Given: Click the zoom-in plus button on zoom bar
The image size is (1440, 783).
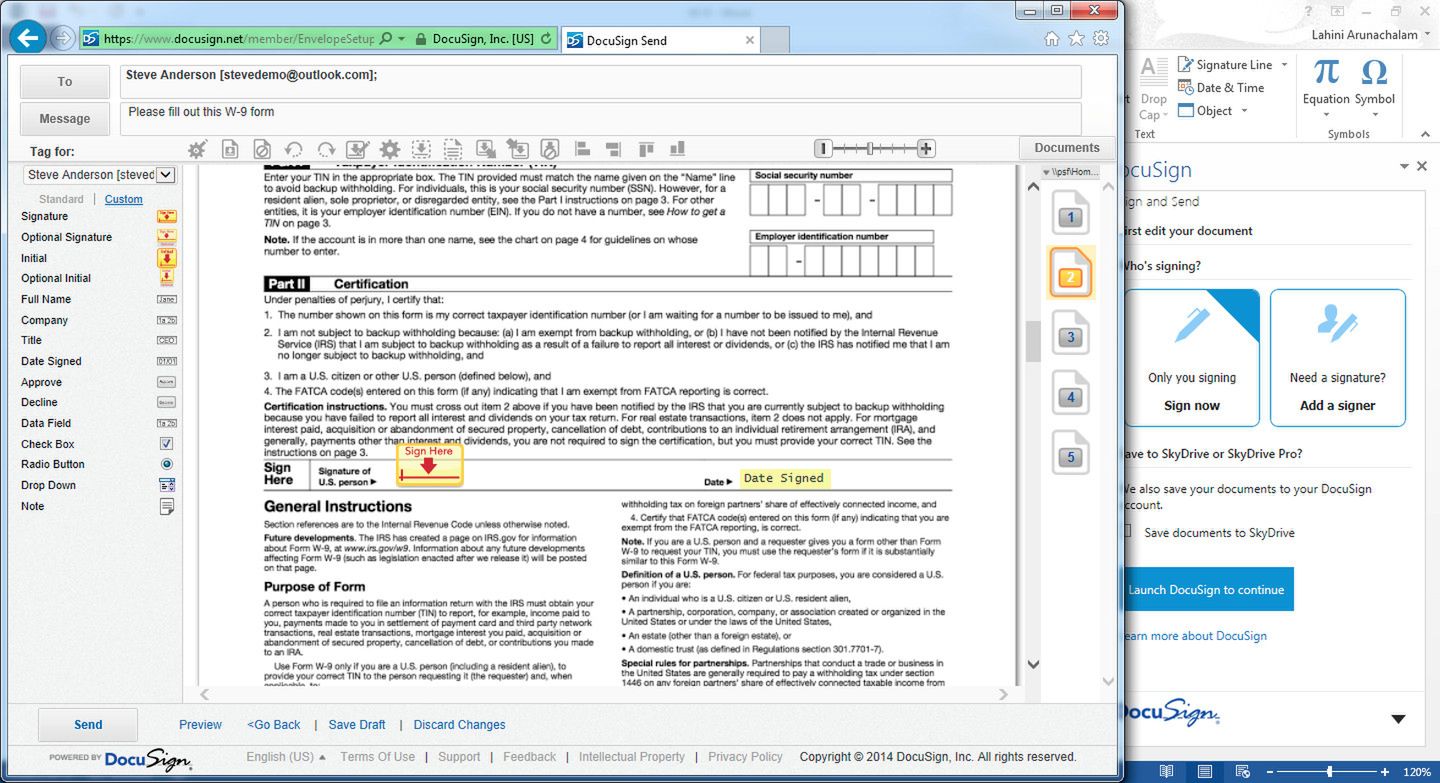Looking at the screenshot, I should tap(926, 149).
